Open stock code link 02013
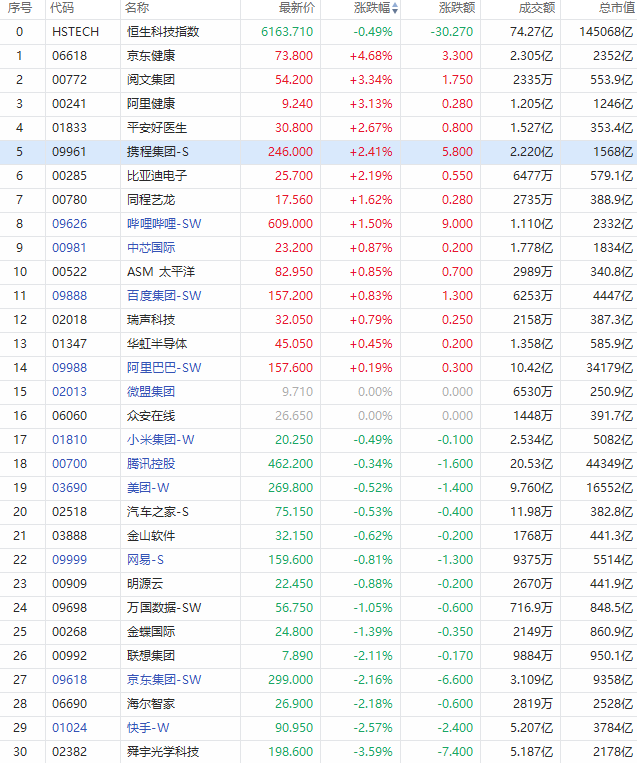The height and width of the screenshot is (763, 637). [x=70, y=392]
